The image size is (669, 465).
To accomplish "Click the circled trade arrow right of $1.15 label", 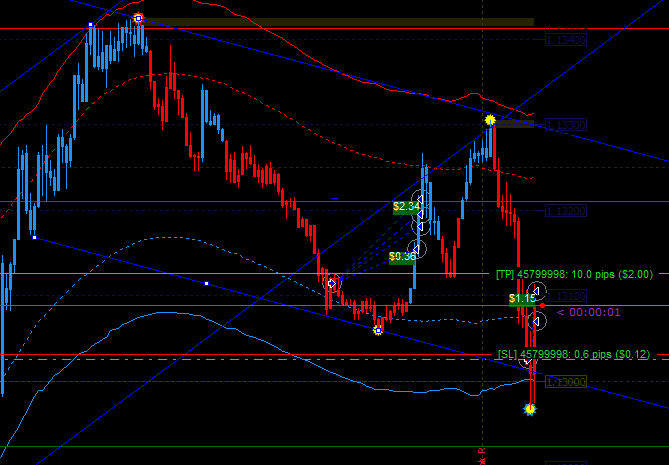I will tap(537, 291).
